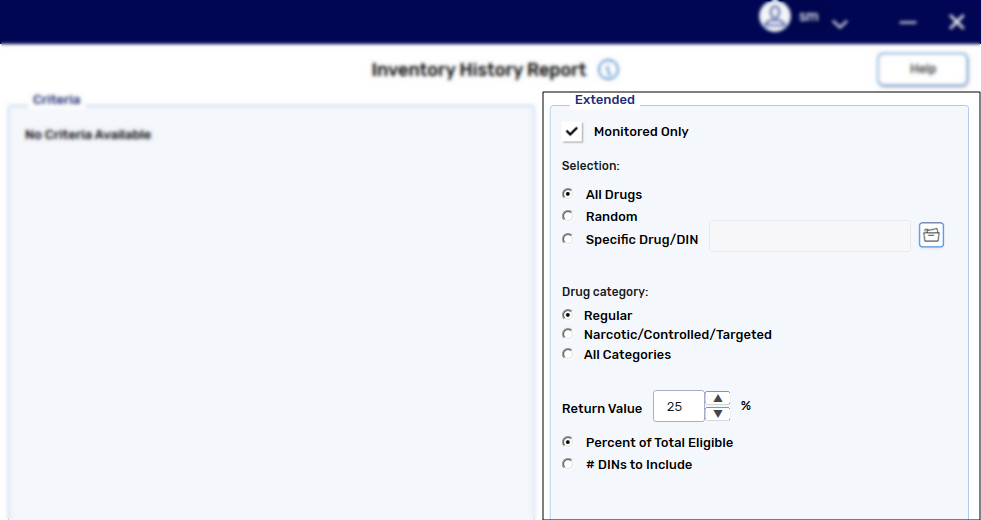The height and width of the screenshot is (520, 981).
Task: Open the drug search folder icon
Action: coord(931,235)
